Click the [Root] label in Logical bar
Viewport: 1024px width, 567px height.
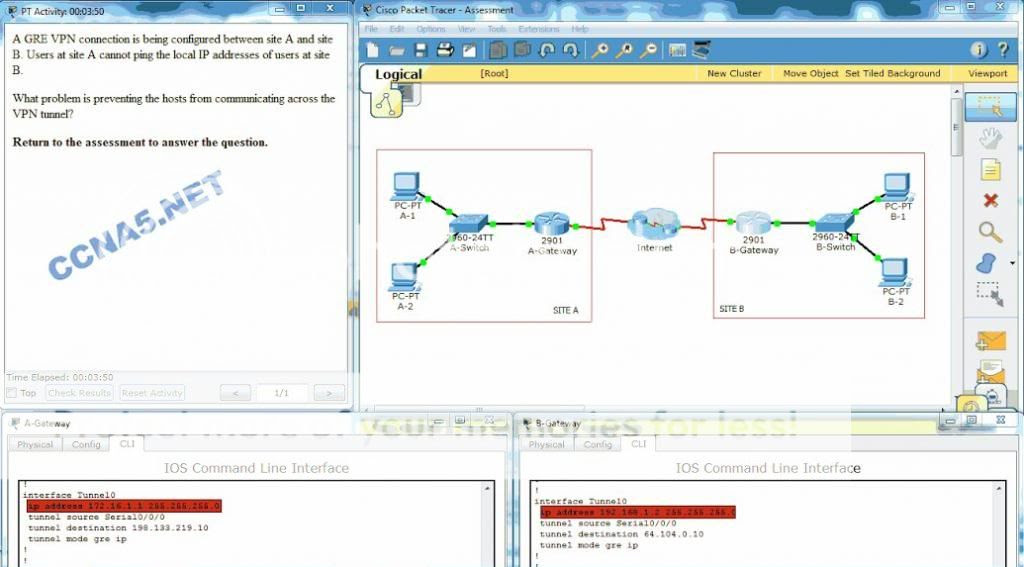tap(494, 73)
